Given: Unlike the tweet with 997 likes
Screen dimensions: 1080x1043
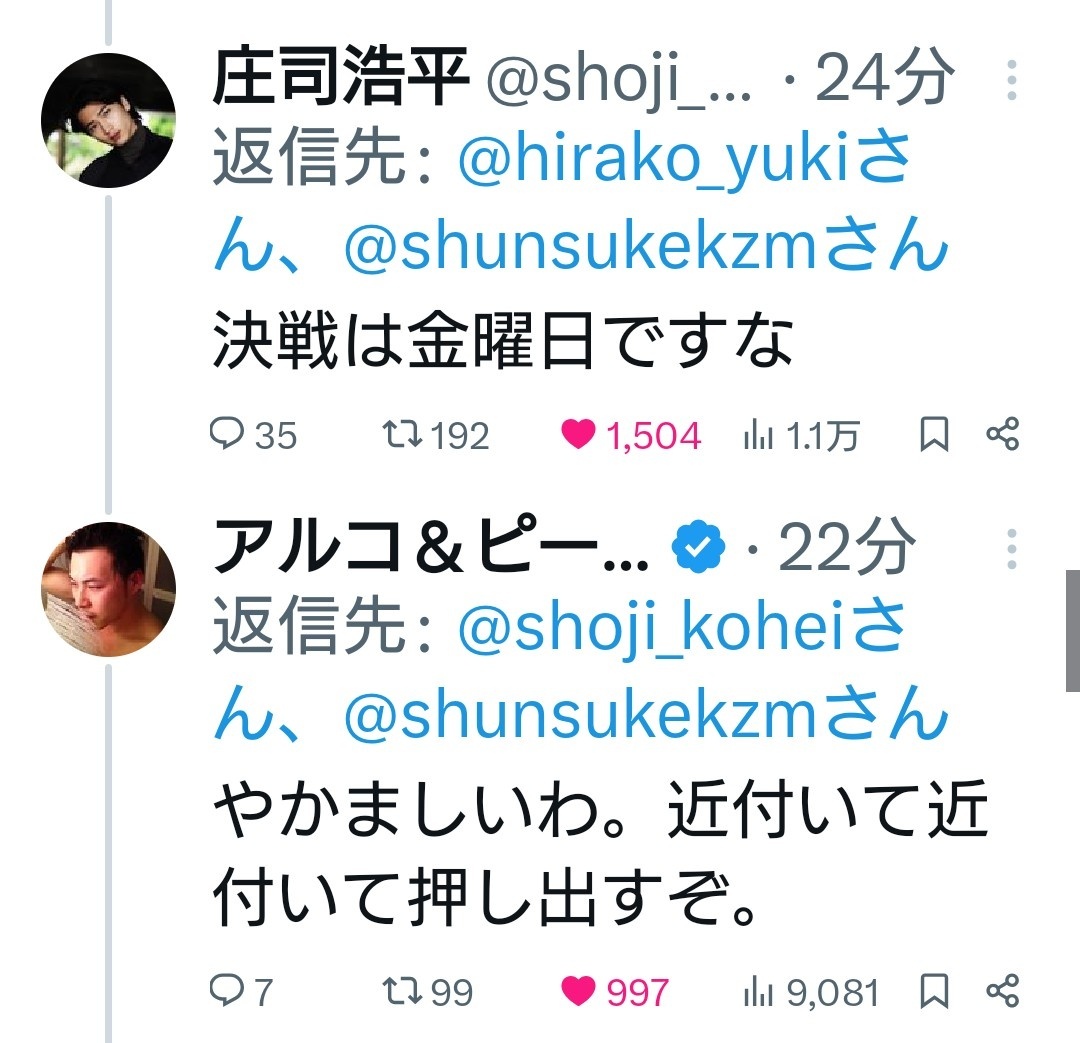Looking at the screenshot, I should [x=579, y=991].
